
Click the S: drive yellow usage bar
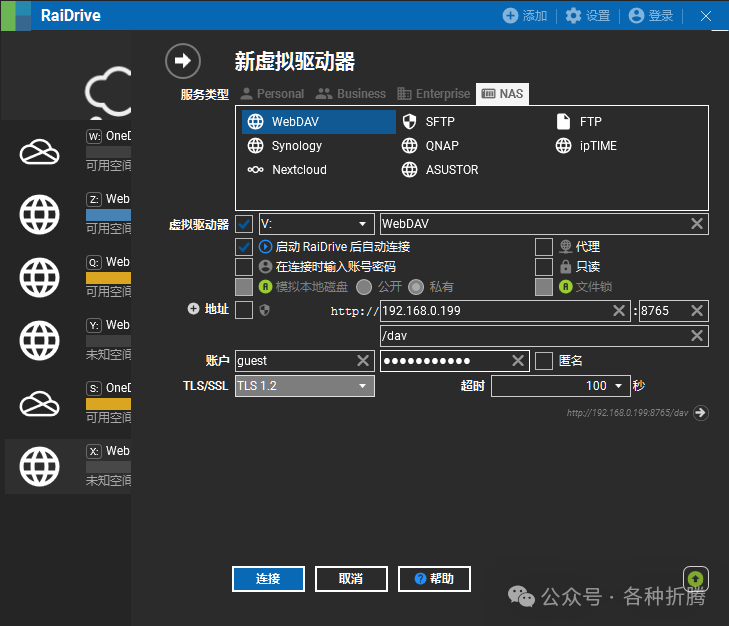(108, 404)
